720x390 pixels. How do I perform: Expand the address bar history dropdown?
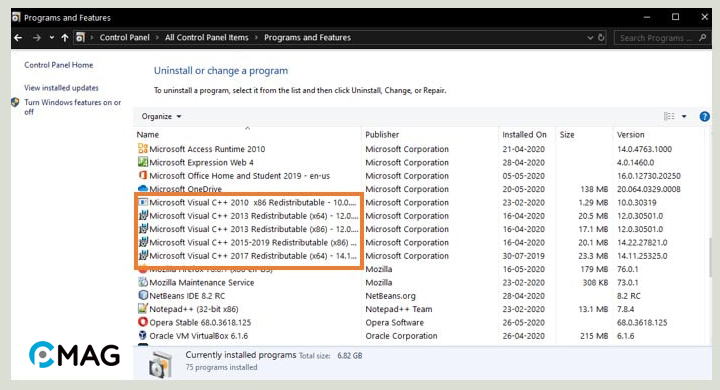[590, 38]
